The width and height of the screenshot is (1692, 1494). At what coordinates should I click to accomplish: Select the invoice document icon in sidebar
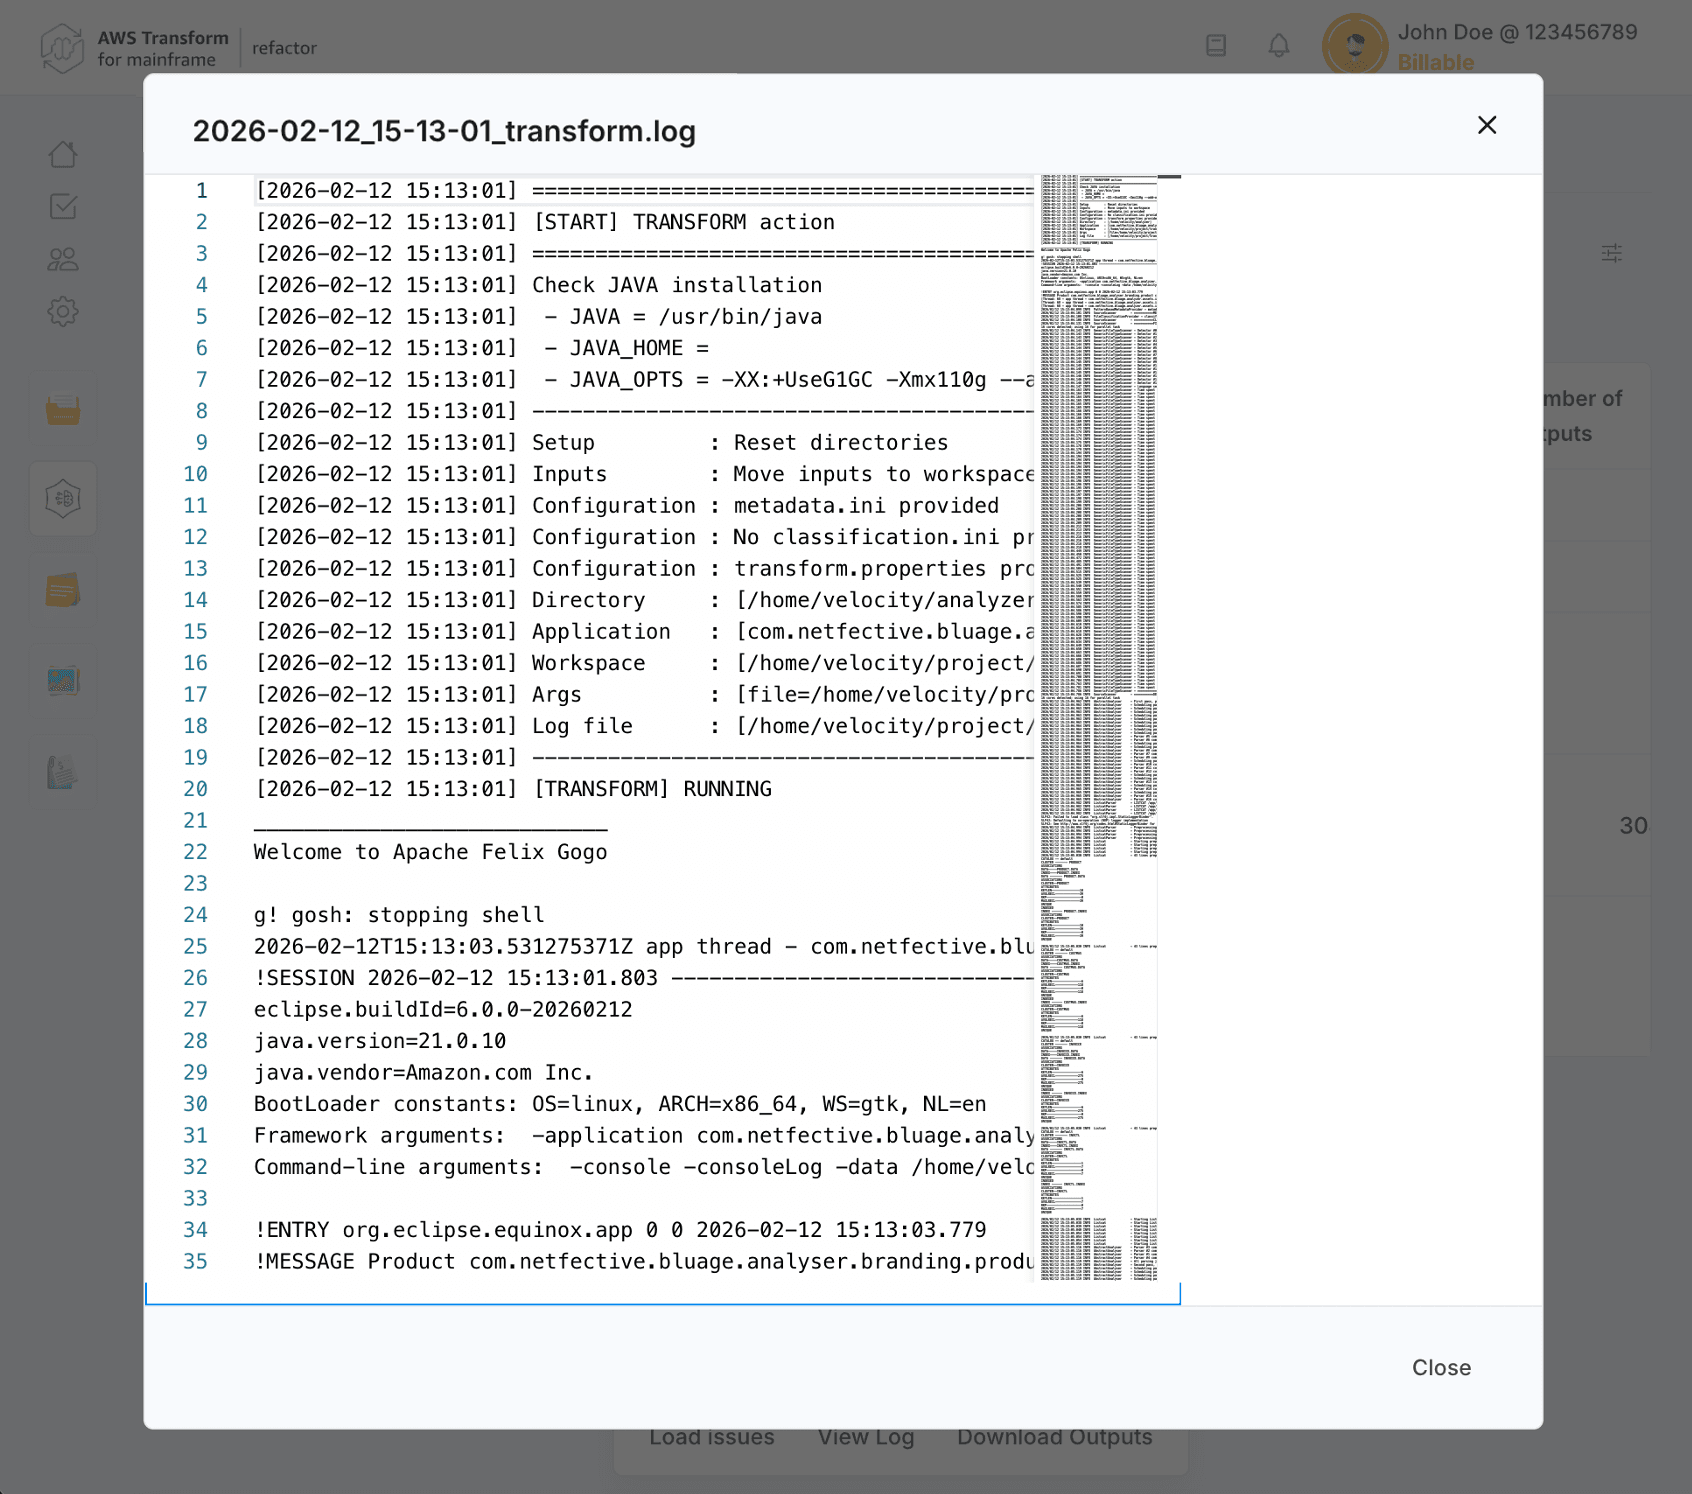(x=63, y=772)
